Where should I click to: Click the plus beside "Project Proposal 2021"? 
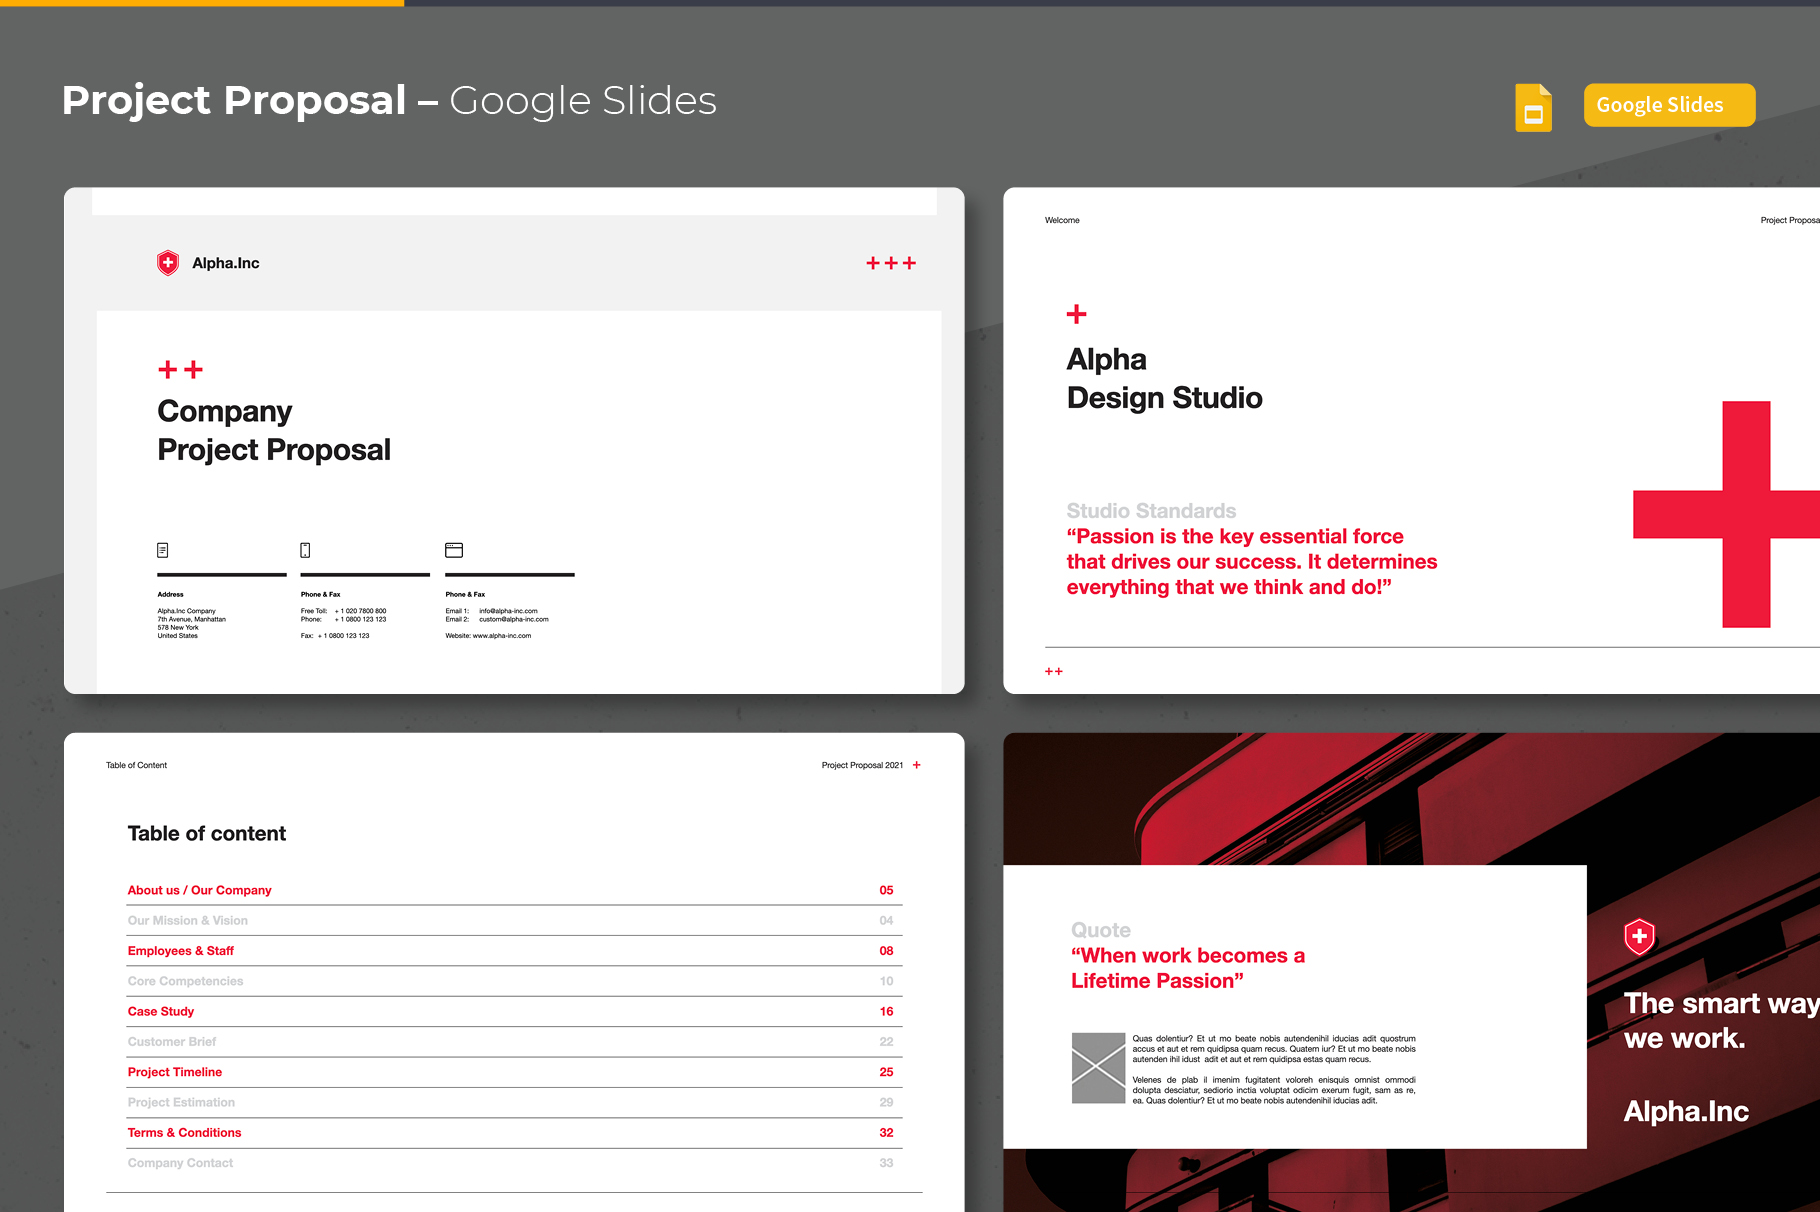(916, 764)
